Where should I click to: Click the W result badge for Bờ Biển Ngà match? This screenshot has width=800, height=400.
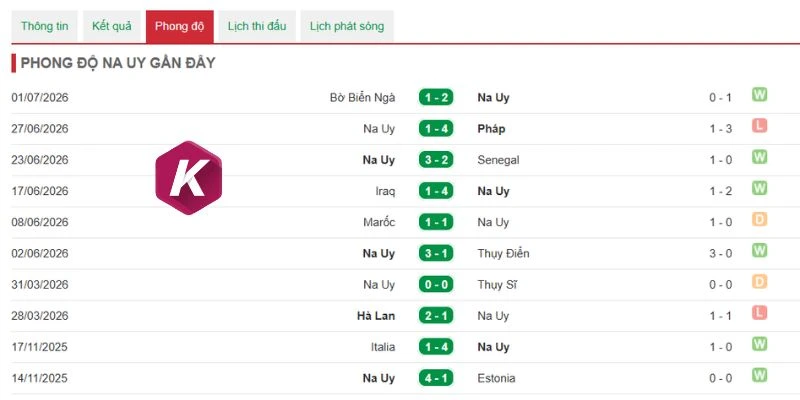(x=759, y=95)
